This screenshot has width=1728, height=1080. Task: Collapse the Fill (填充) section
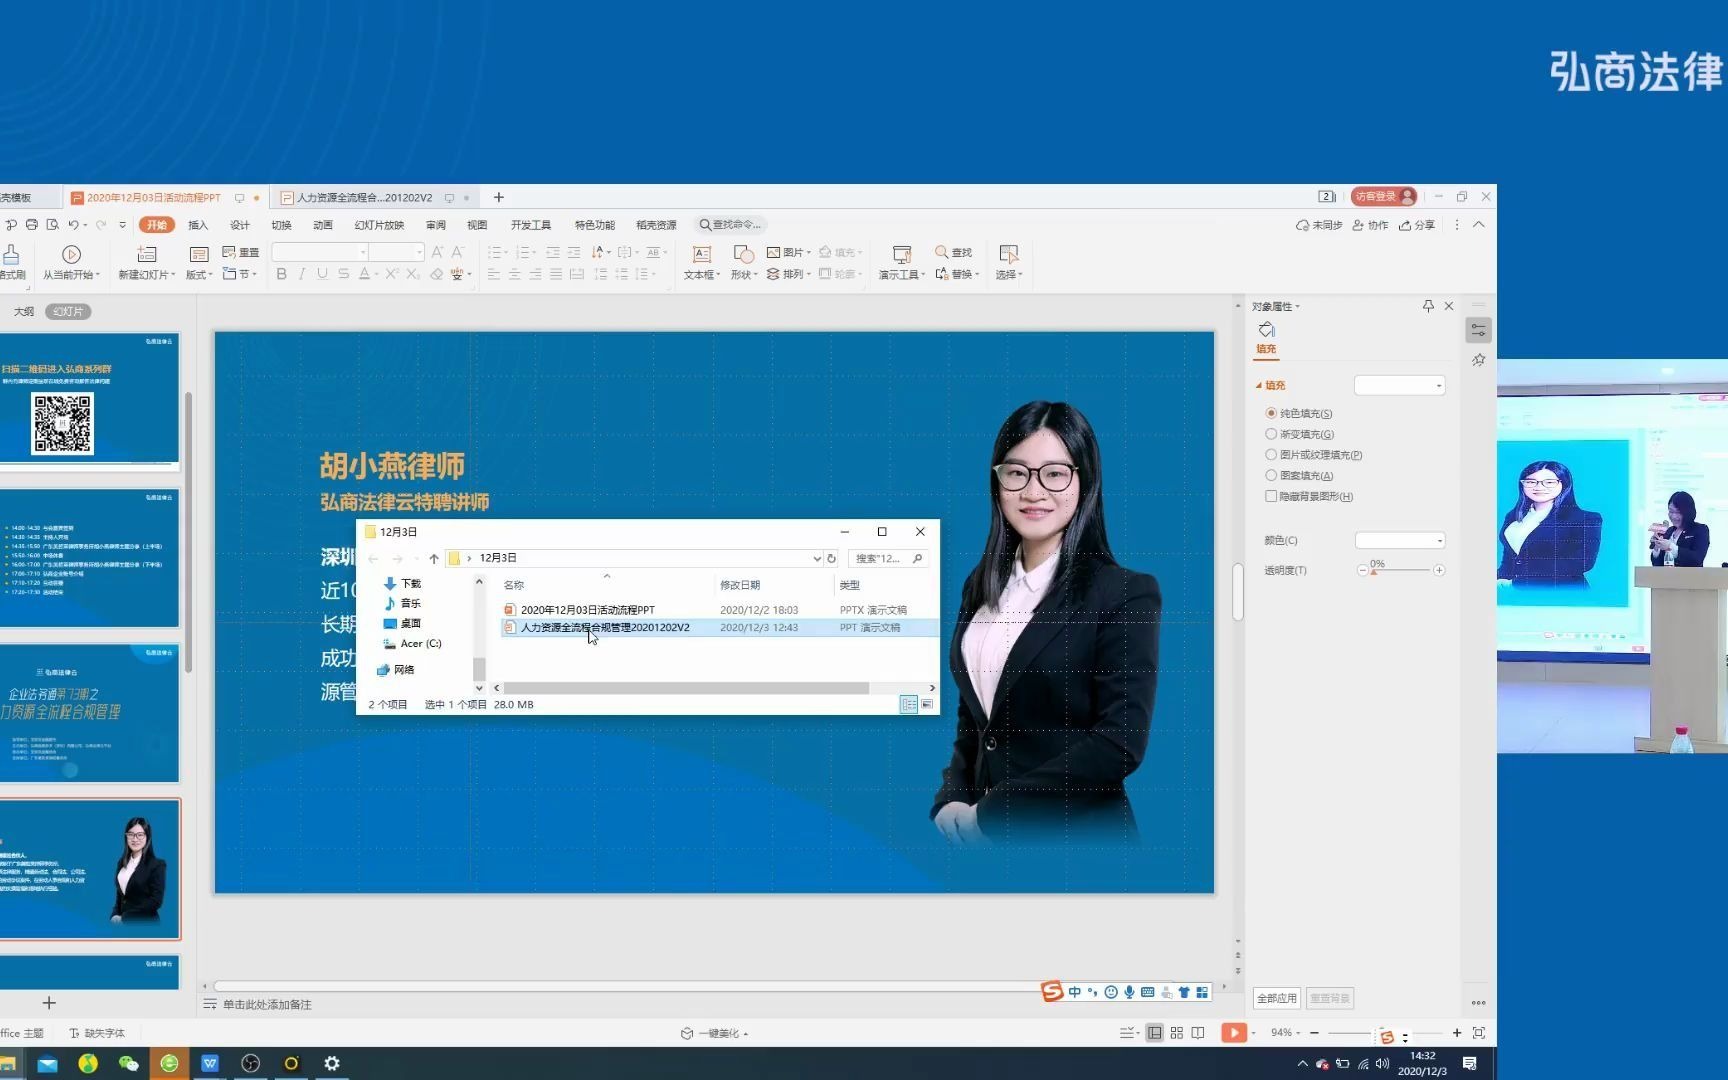[1259, 385]
